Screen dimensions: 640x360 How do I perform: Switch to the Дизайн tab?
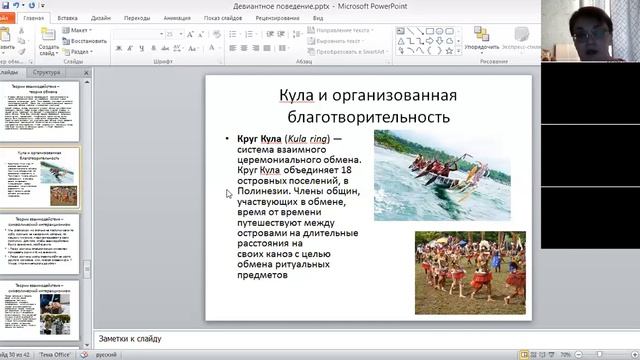point(101,18)
